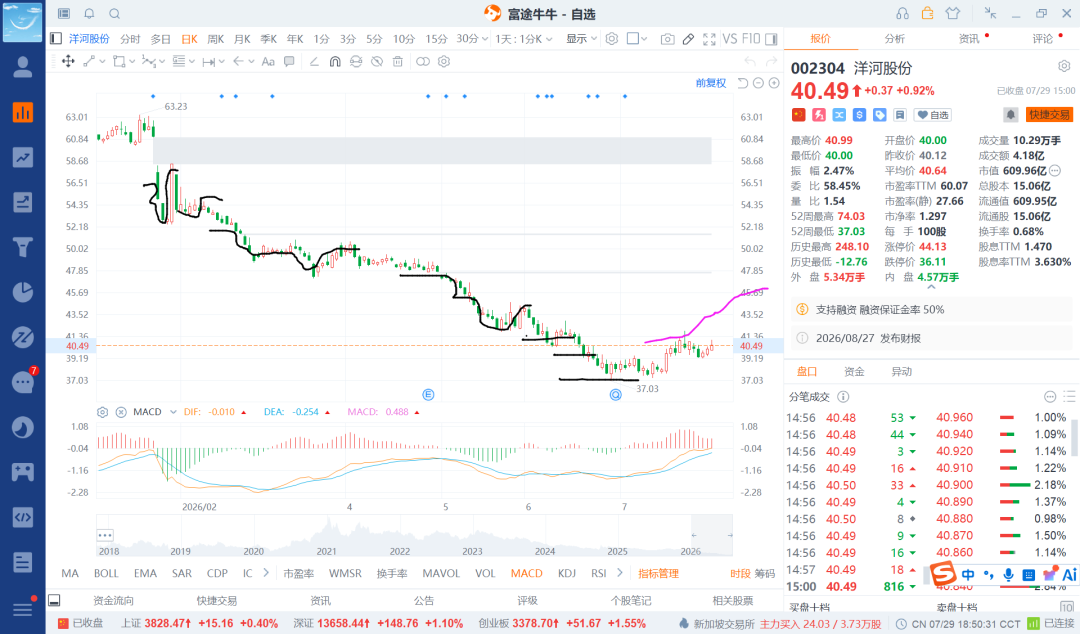Click the stock note icon beside 自选

(x=900, y=115)
